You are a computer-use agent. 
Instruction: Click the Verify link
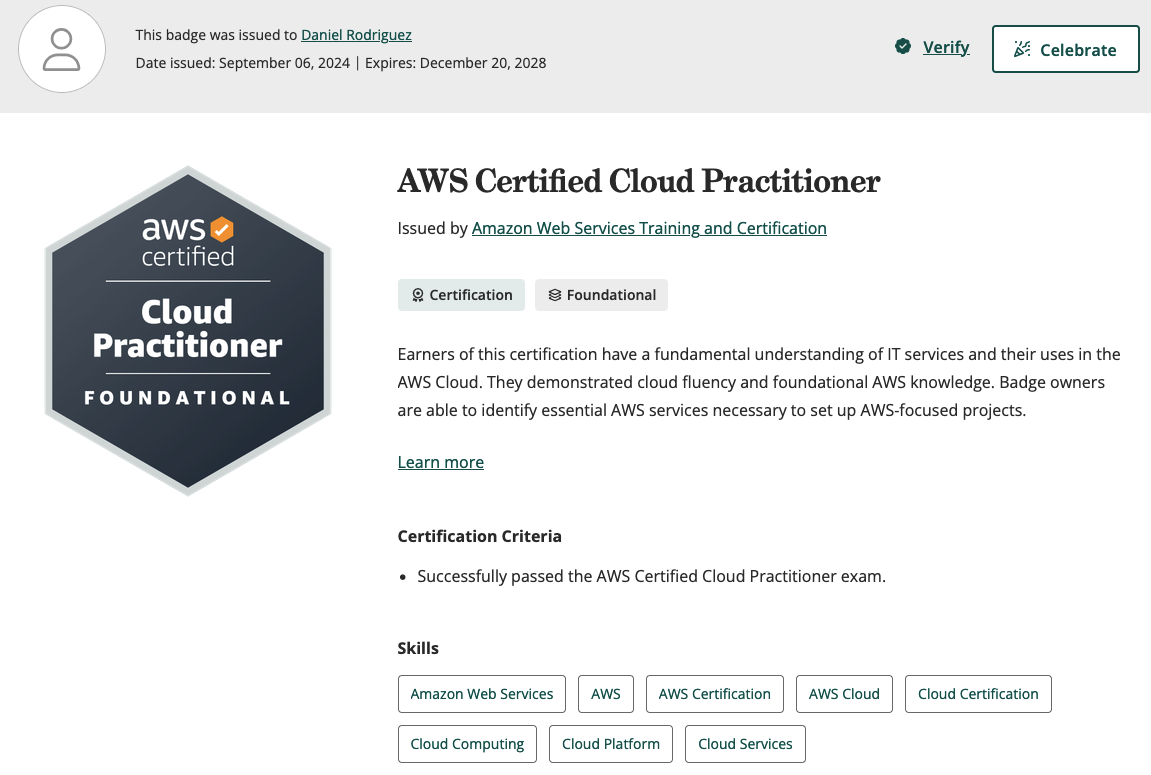click(x=945, y=48)
